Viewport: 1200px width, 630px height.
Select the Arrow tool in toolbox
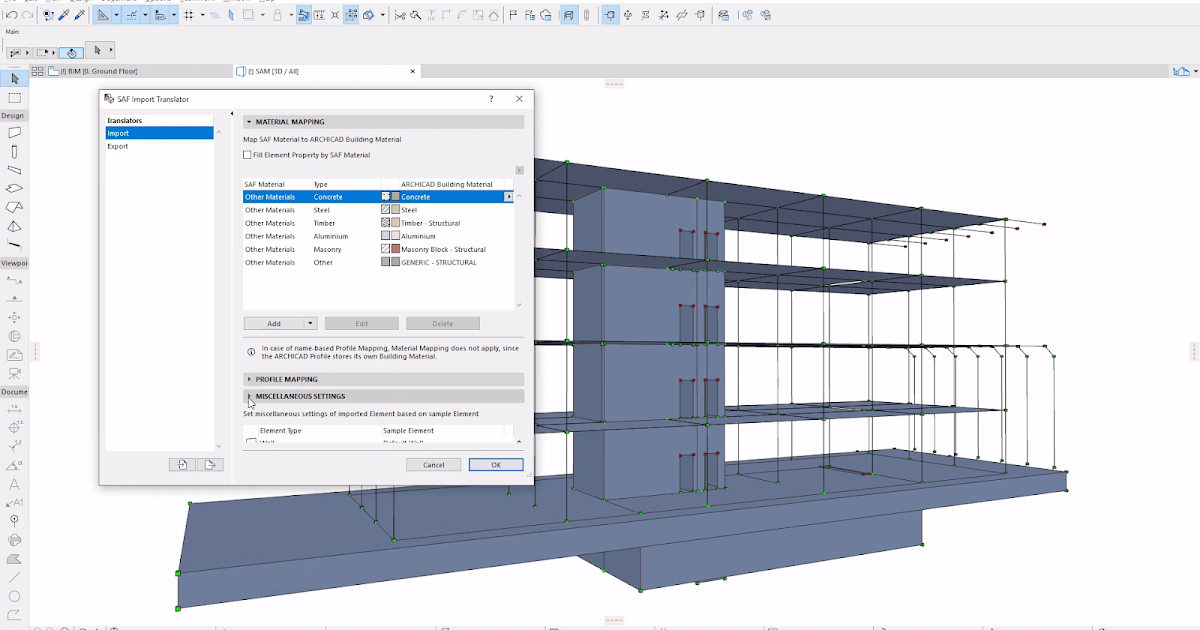[14, 79]
